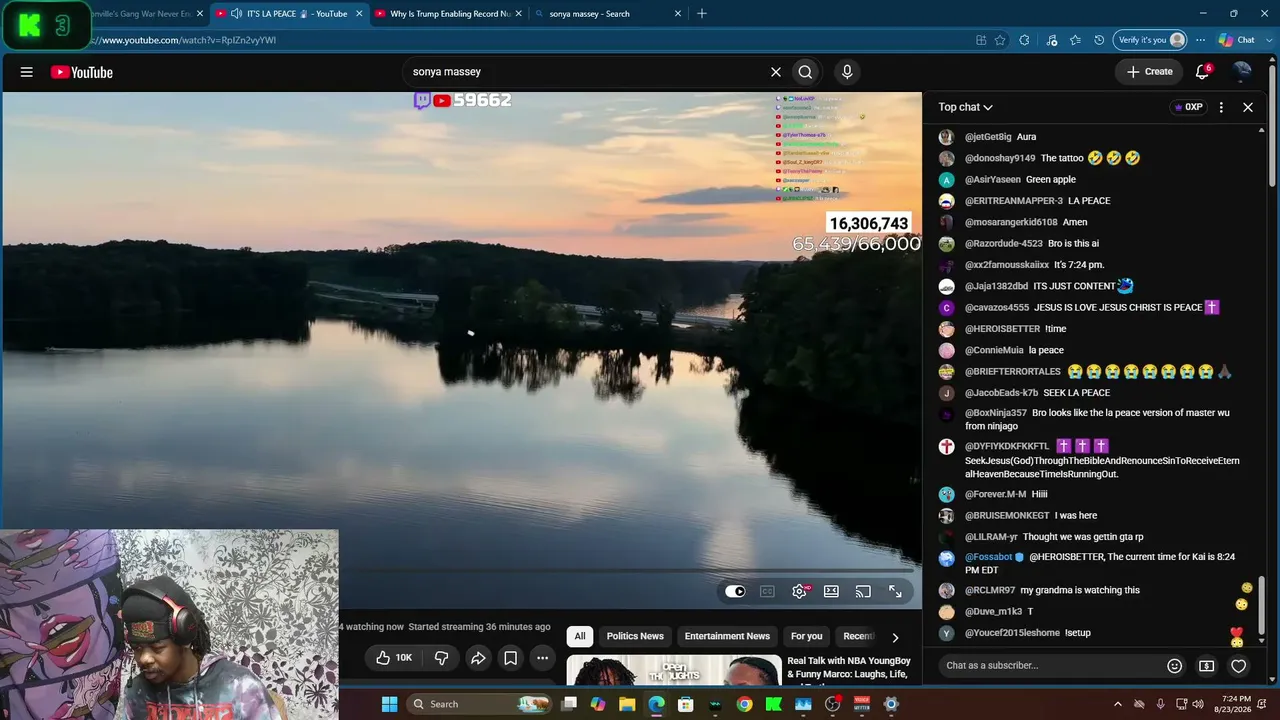Save the video to a playlist
The width and height of the screenshot is (1280, 720).
tap(510, 658)
